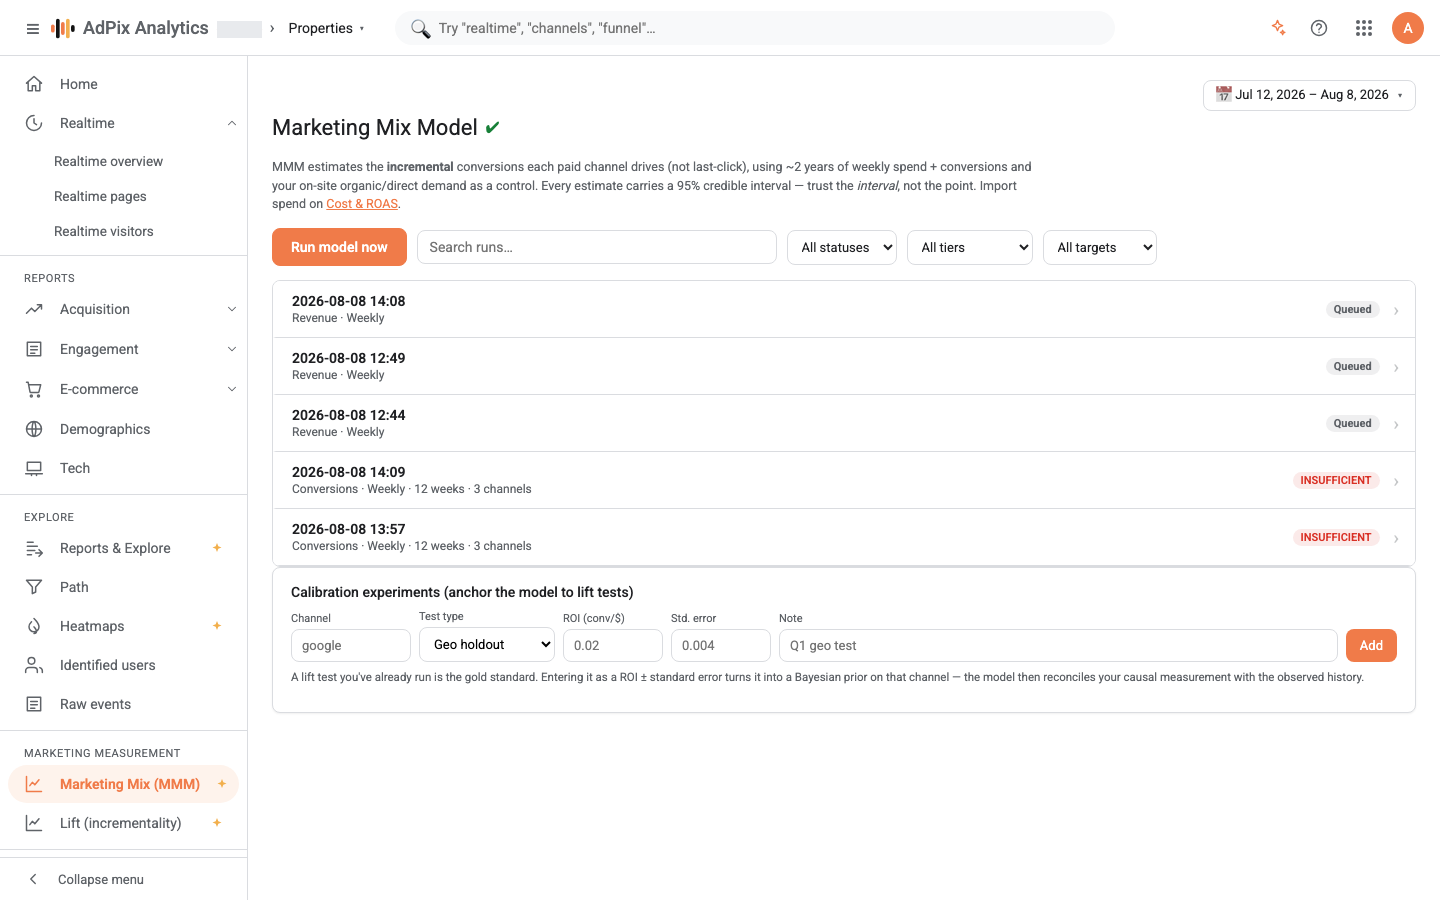The height and width of the screenshot is (900, 1440).
Task: Click the calendar icon in date range
Action: (1223, 94)
